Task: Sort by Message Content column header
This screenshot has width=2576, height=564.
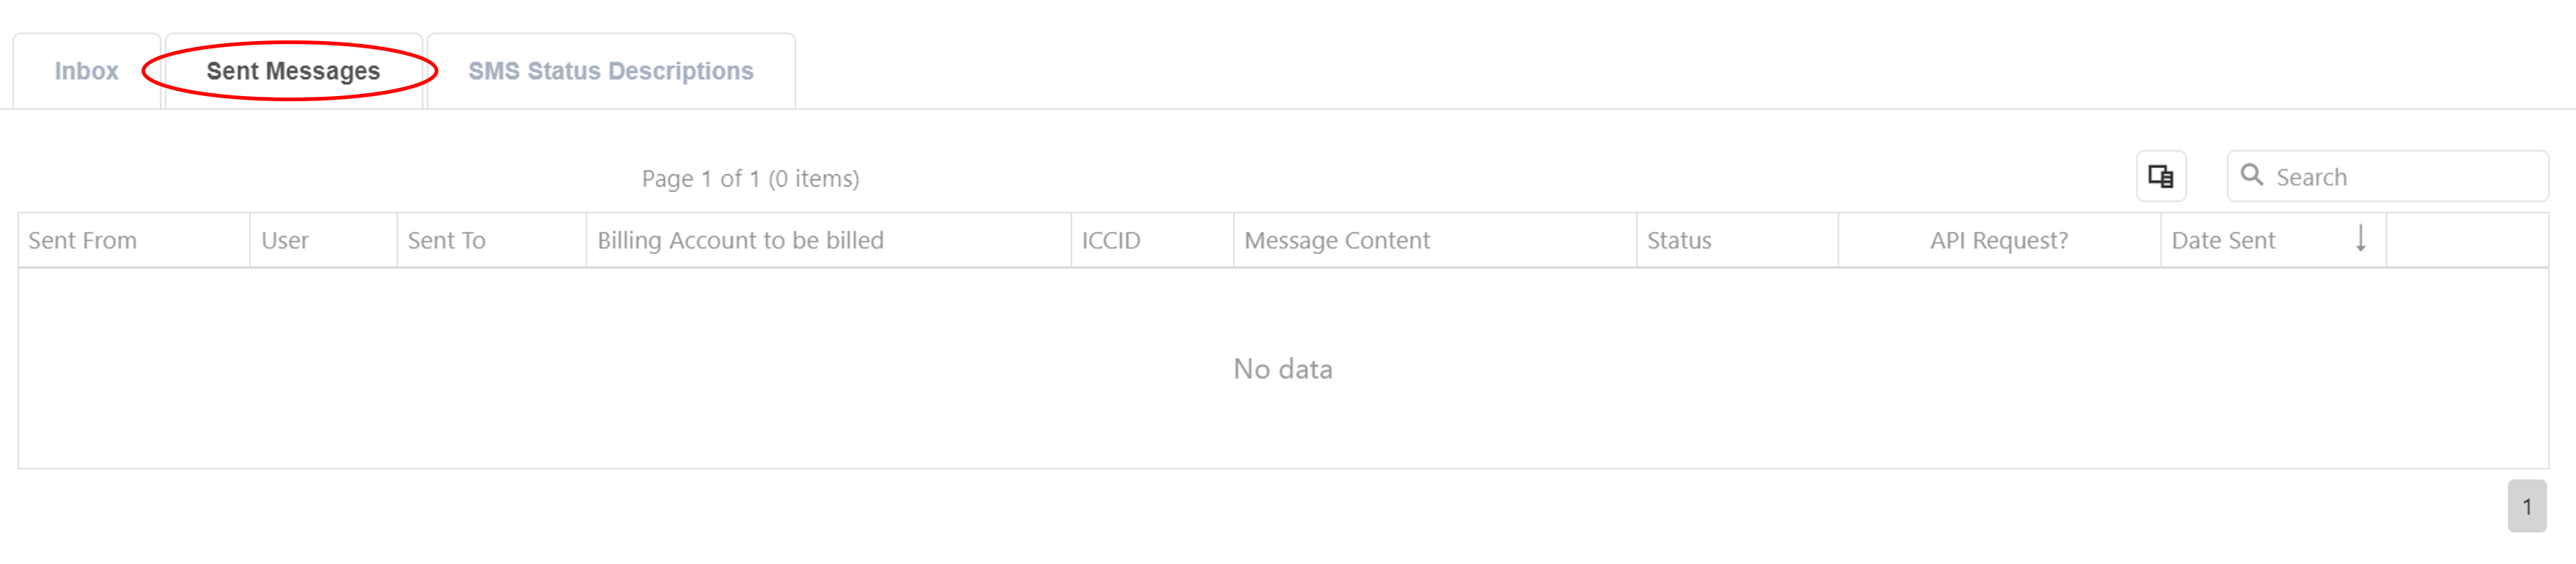Action: click(1337, 240)
